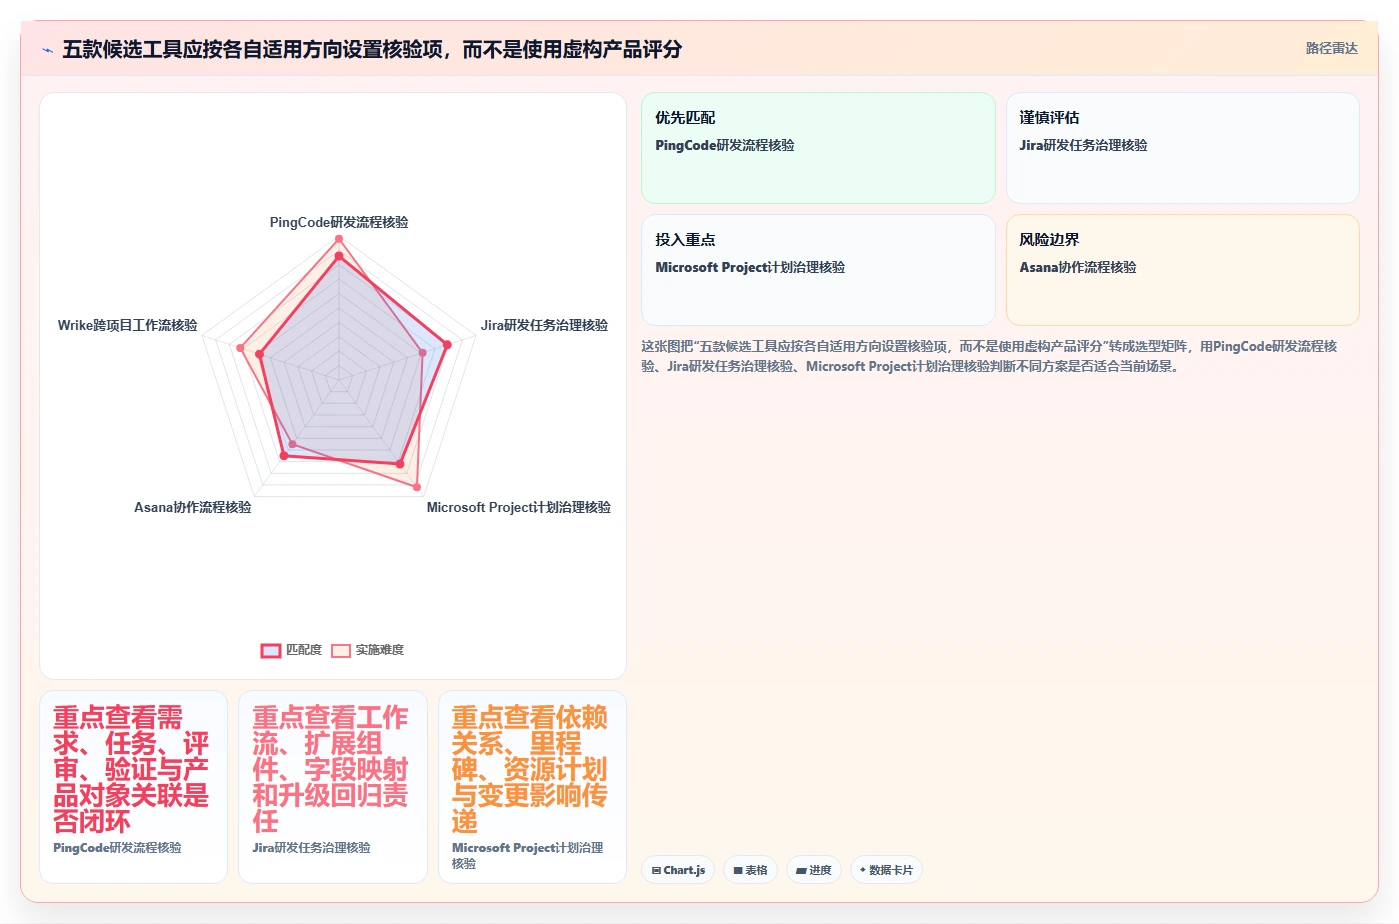Click the 风险边界 card heading
The height and width of the screenshot is (924, 1399).
[x=1049, y=240]
